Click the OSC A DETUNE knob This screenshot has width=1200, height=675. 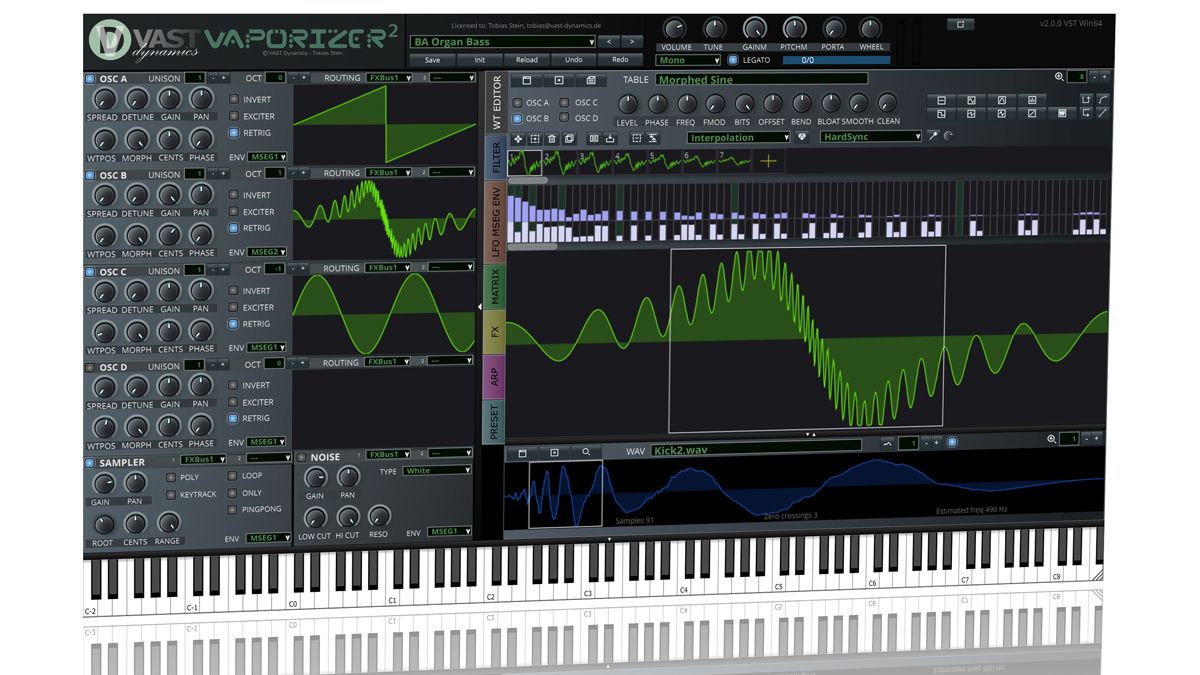pos(137,99)
